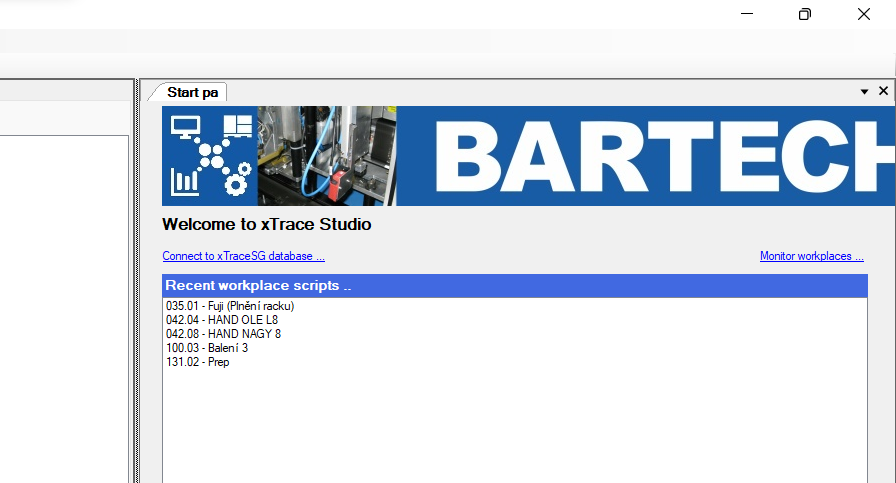
Task: Open Connect to xTraceSG database link
Action: click(x=243, y=256)
